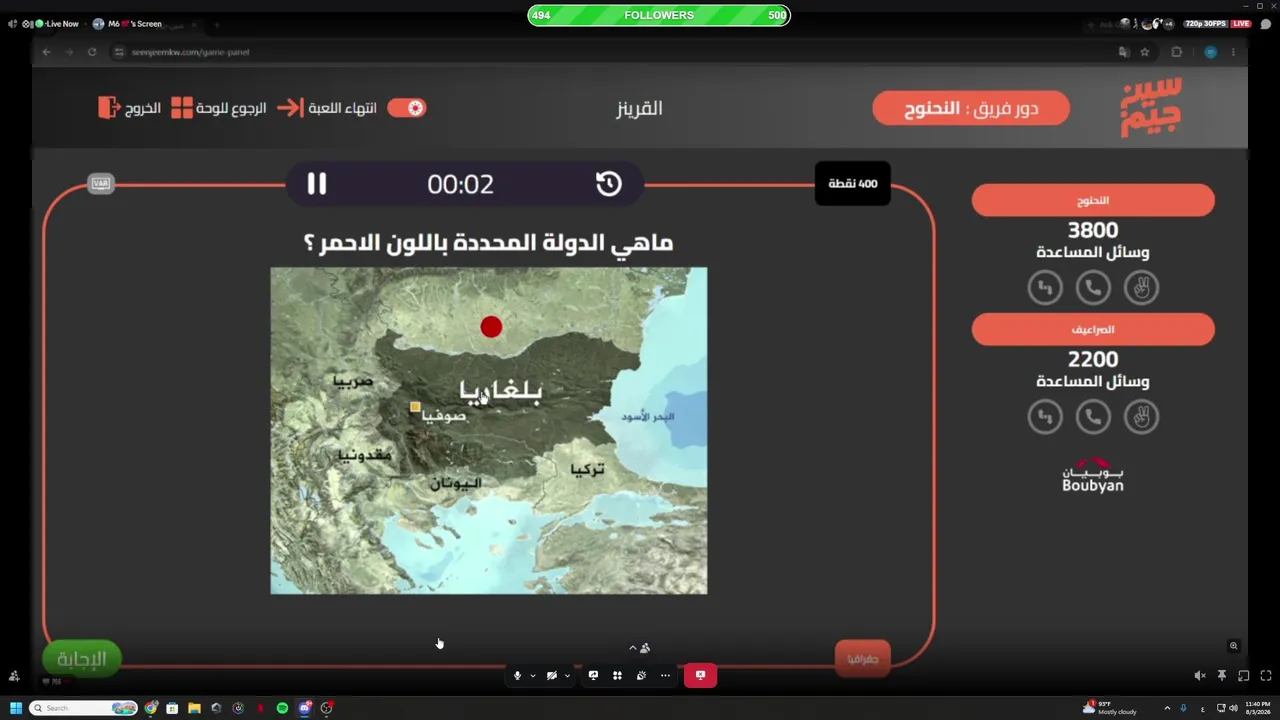Click the الصراعيف team name pill
The height and width of the screenshot is (720, 1280).
click(x=1093, y=329)
